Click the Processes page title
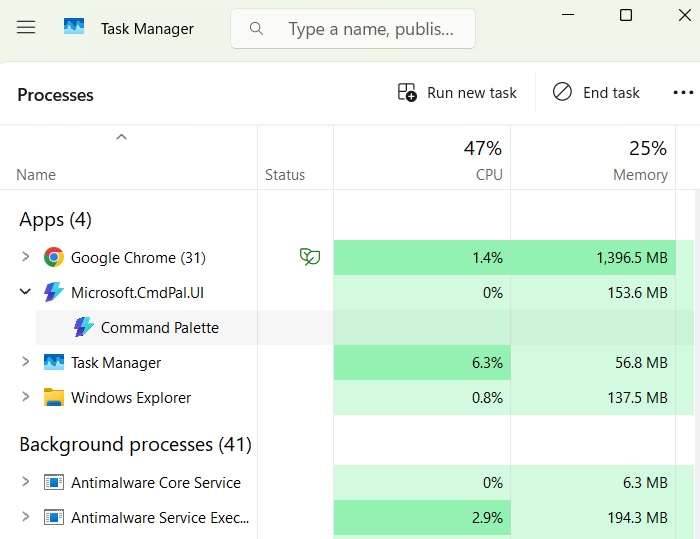 tap(55, 95)
